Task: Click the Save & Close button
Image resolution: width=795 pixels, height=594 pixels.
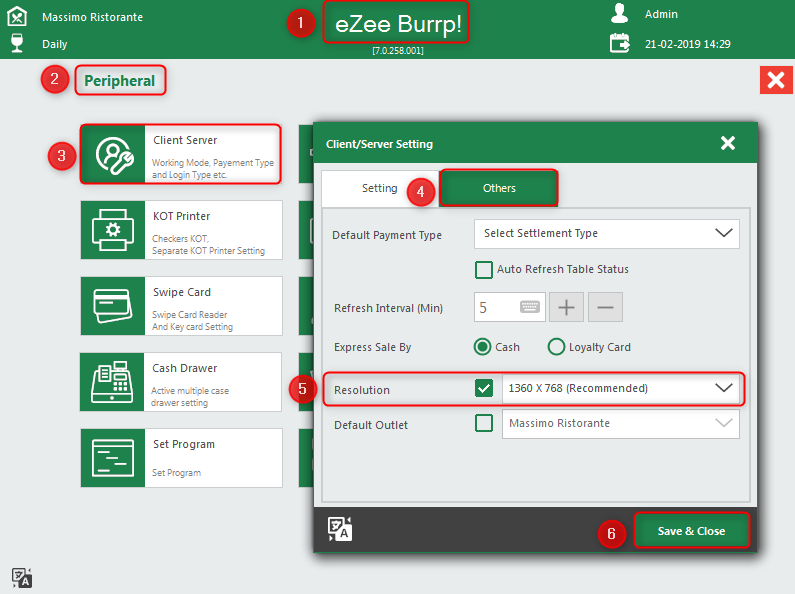Action: tap(691, 531)
